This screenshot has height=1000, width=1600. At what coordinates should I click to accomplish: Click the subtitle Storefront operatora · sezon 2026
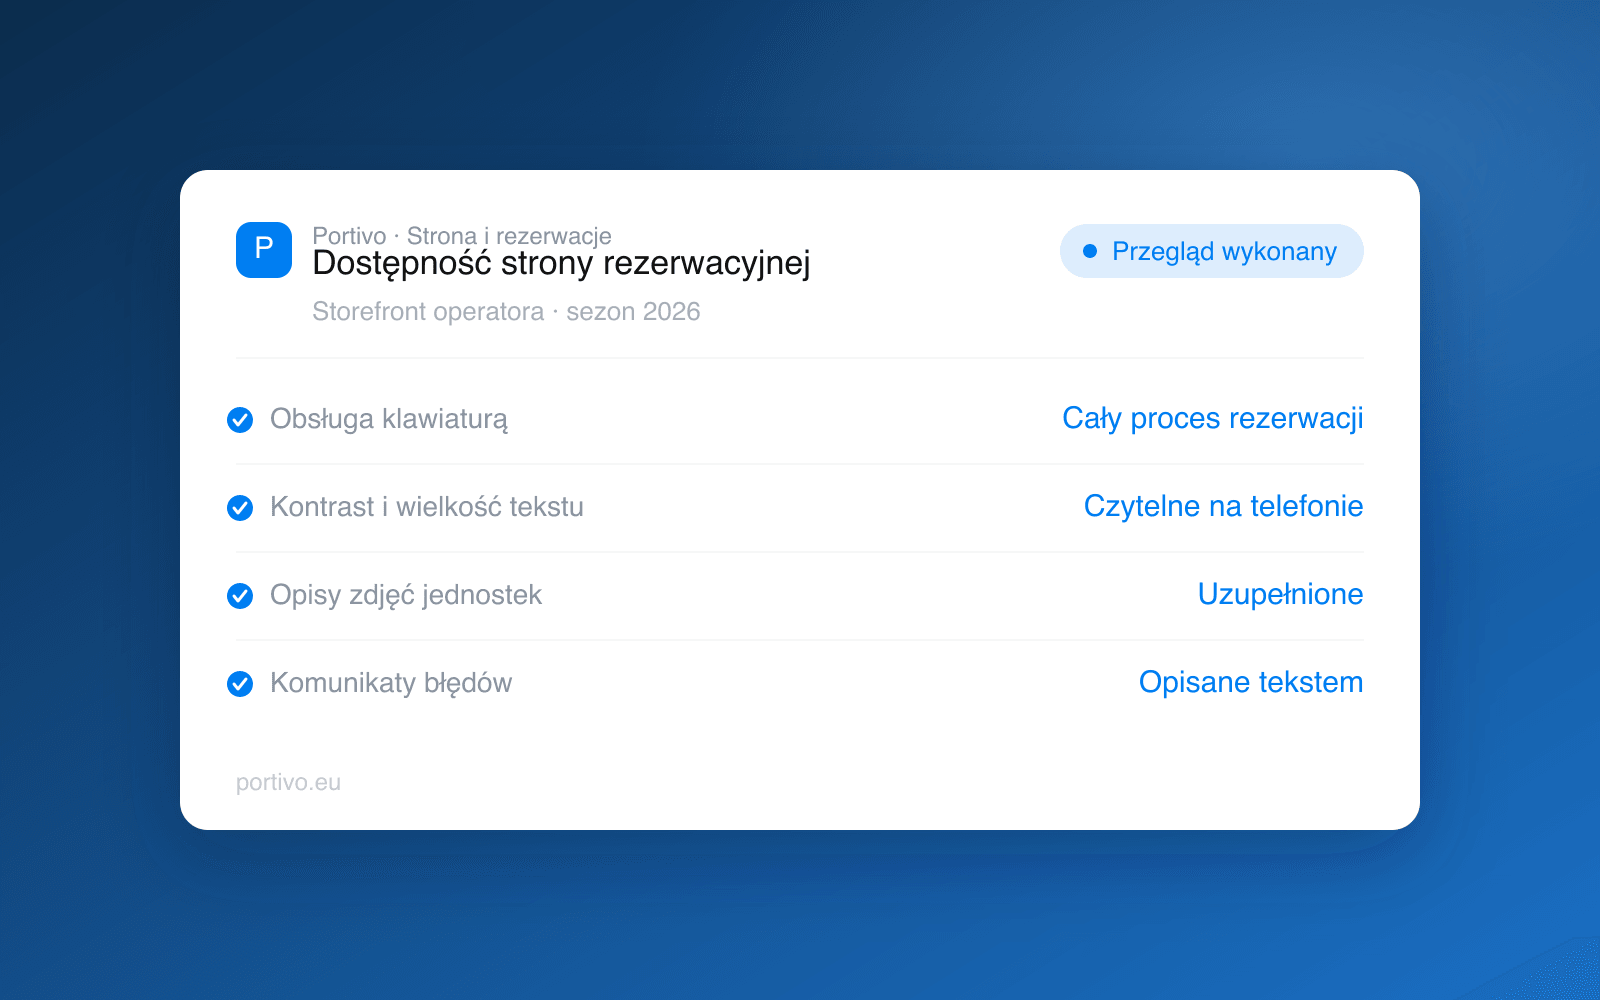coord(506,311)
